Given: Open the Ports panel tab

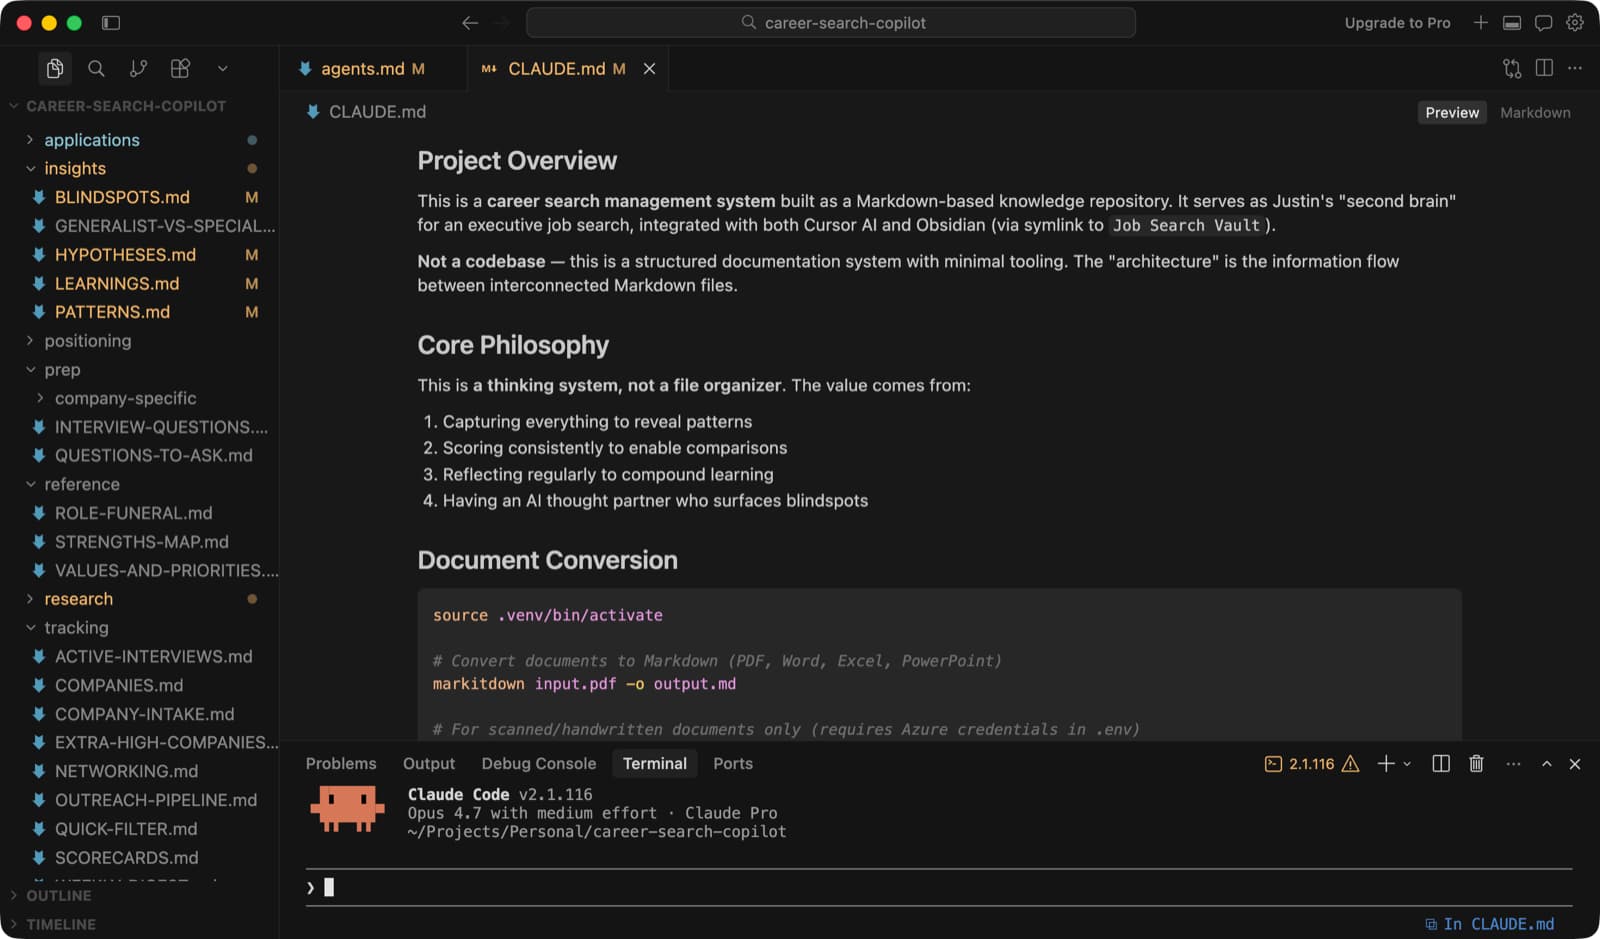Looking at the screenshot, I should 733,763.
